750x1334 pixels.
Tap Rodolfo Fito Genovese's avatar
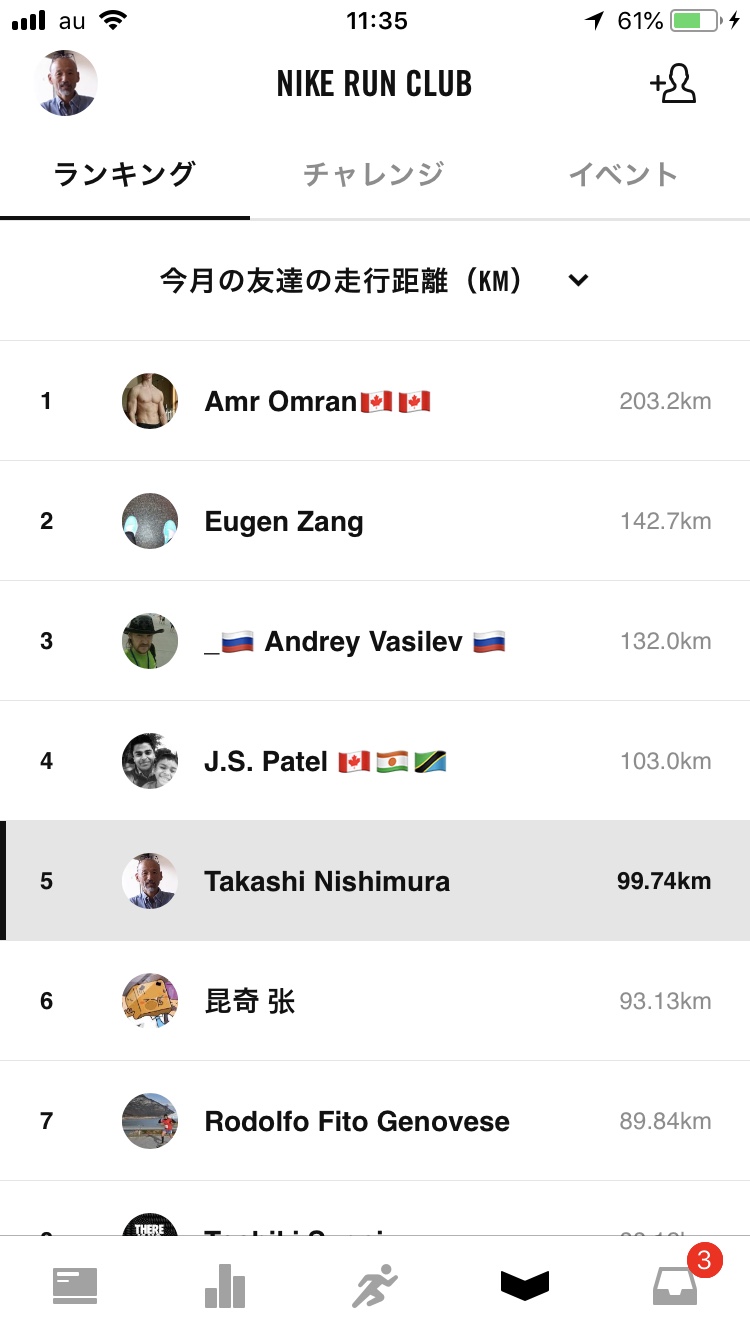point(150,1121)
